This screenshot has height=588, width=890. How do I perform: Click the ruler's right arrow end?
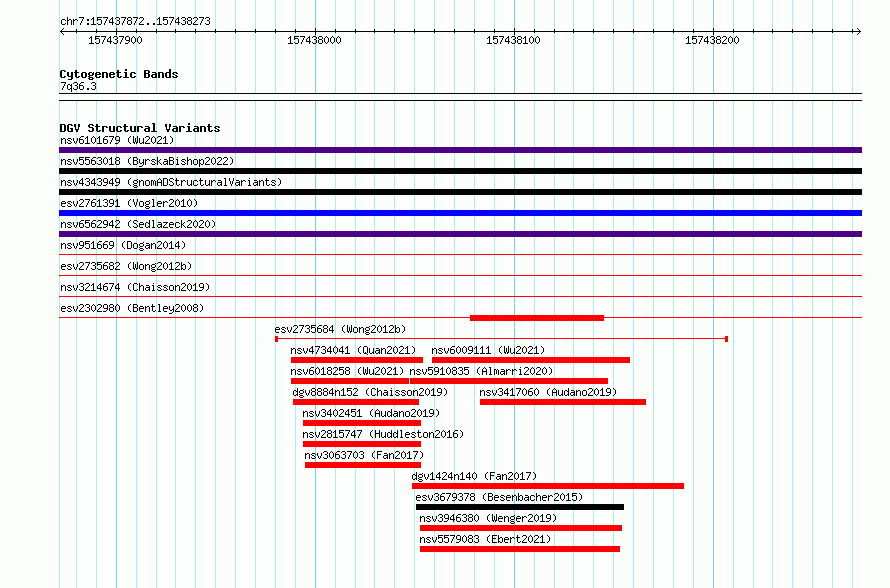(859, 32)
